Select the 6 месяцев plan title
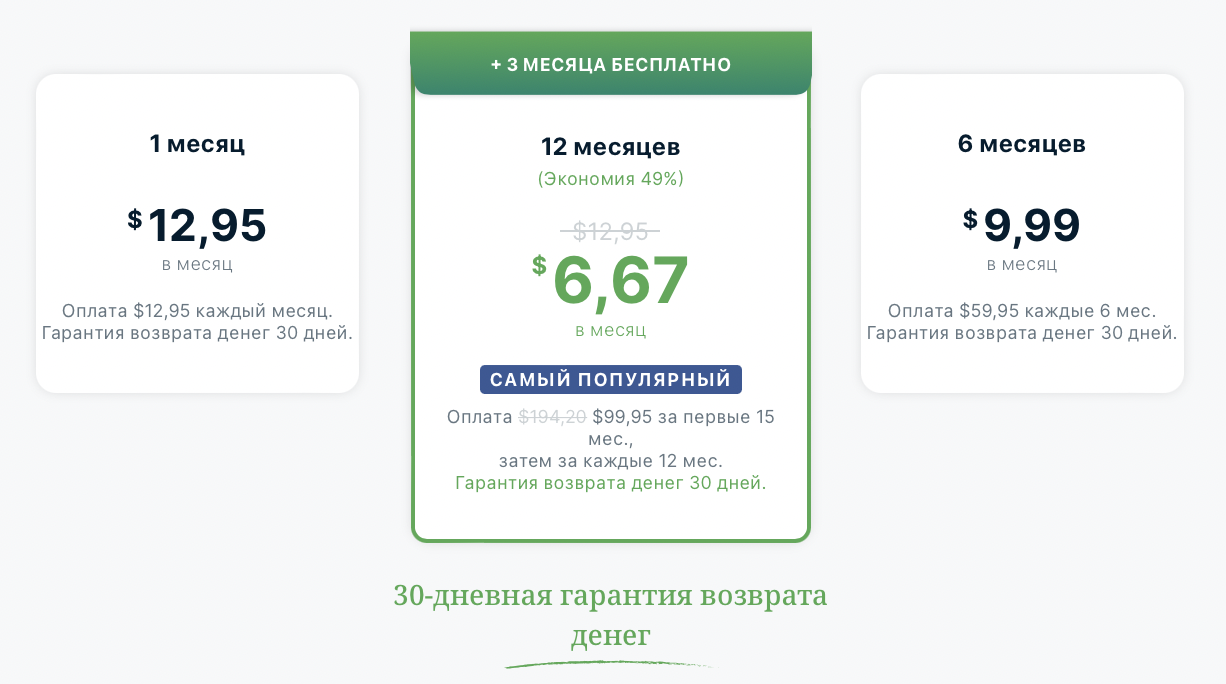 1022,144
